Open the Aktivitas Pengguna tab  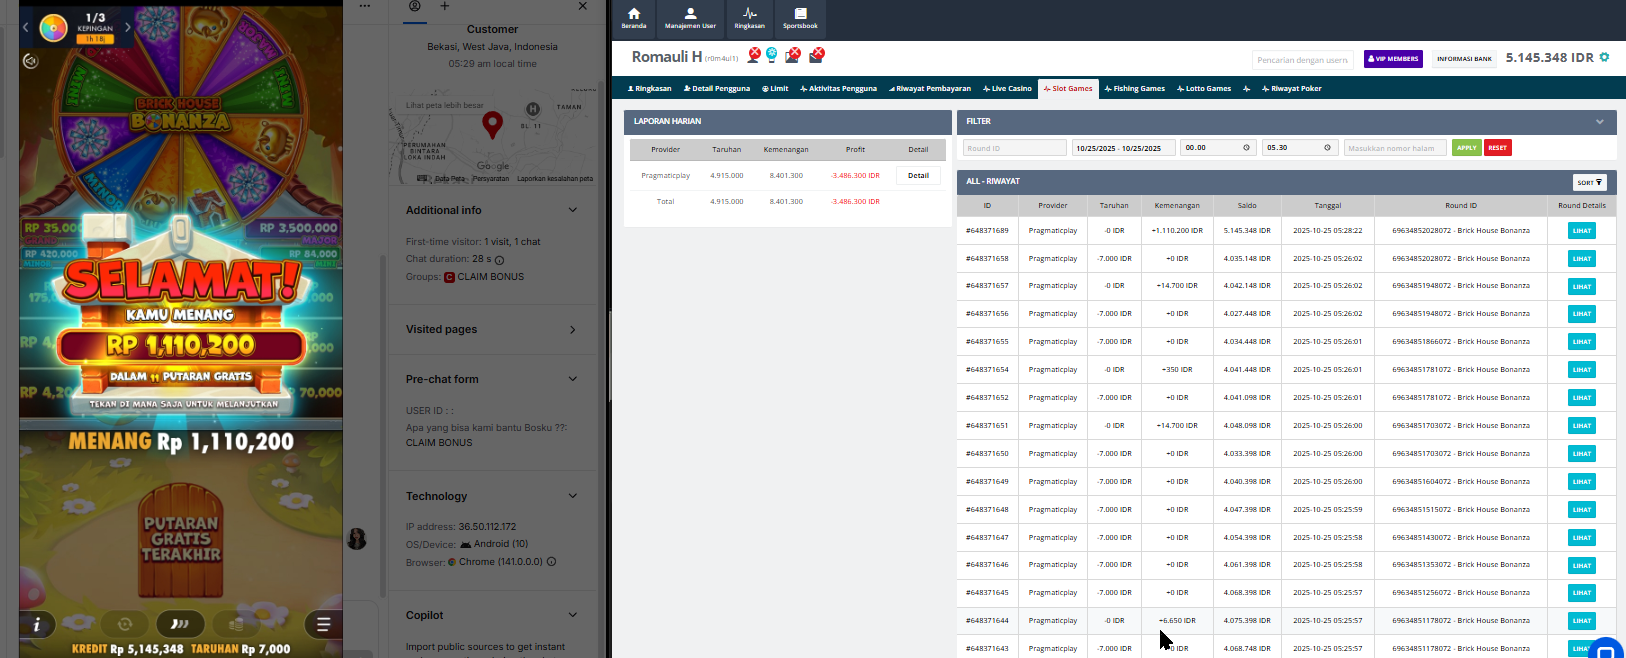click(838, 88)
